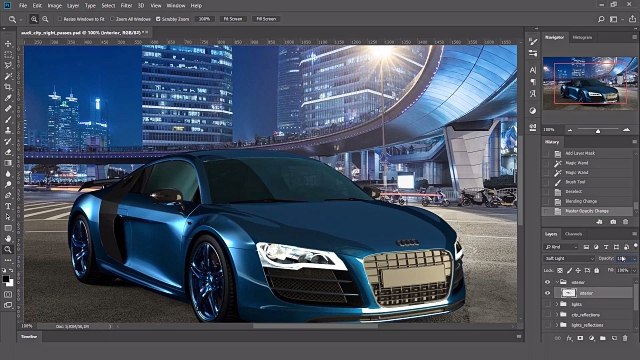Open the Window menu
The height and width of the screenshot is (360, 640).
176,6
